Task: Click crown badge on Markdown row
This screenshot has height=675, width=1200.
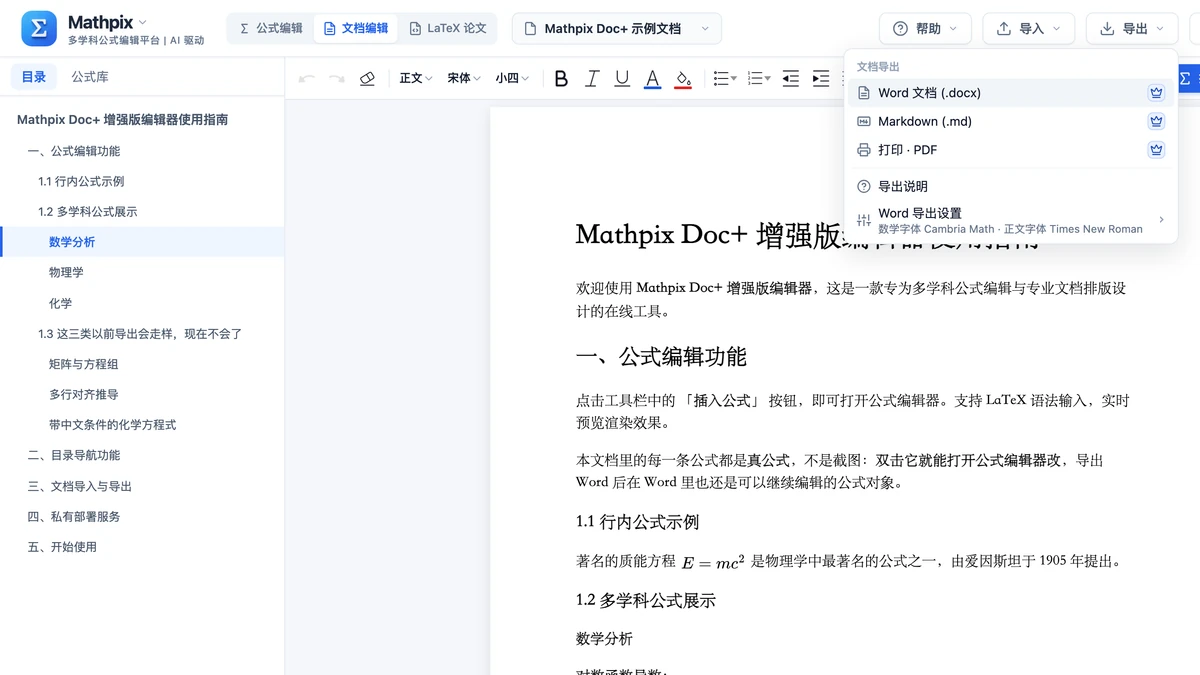Action: 1156,121
